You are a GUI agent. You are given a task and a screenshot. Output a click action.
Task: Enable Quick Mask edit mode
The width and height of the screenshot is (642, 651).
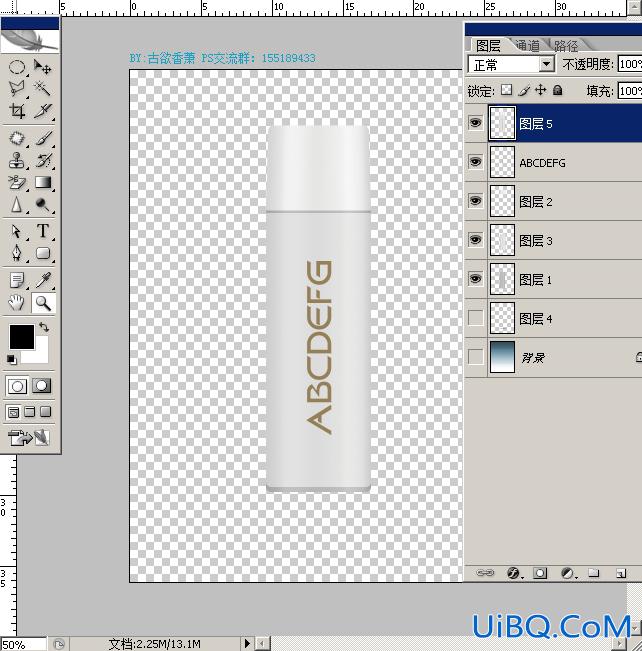tap(42, 386)
